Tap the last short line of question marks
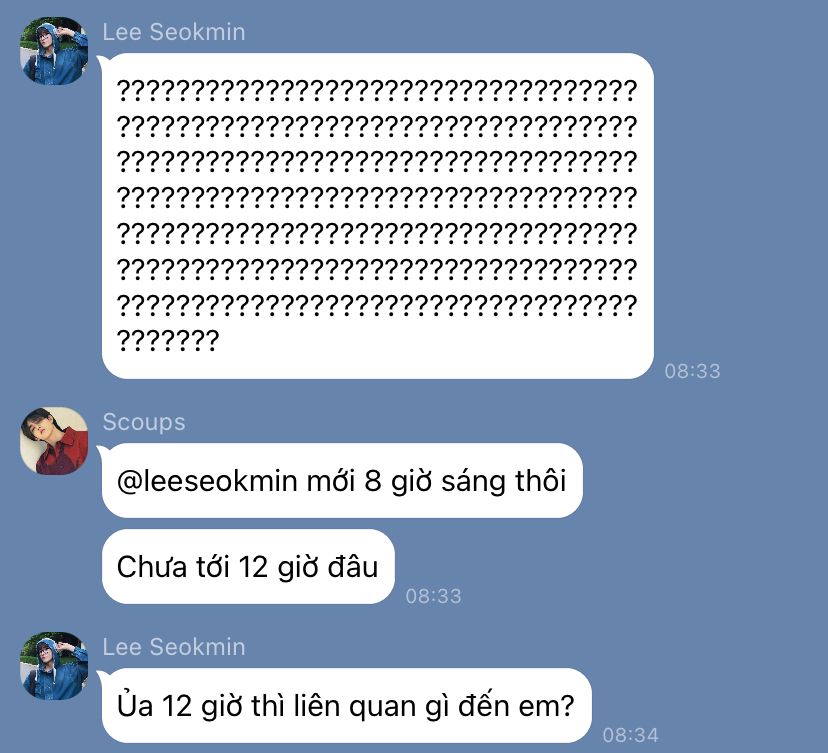The height and width of the screenshot is (753, 828). click(167, 340)
